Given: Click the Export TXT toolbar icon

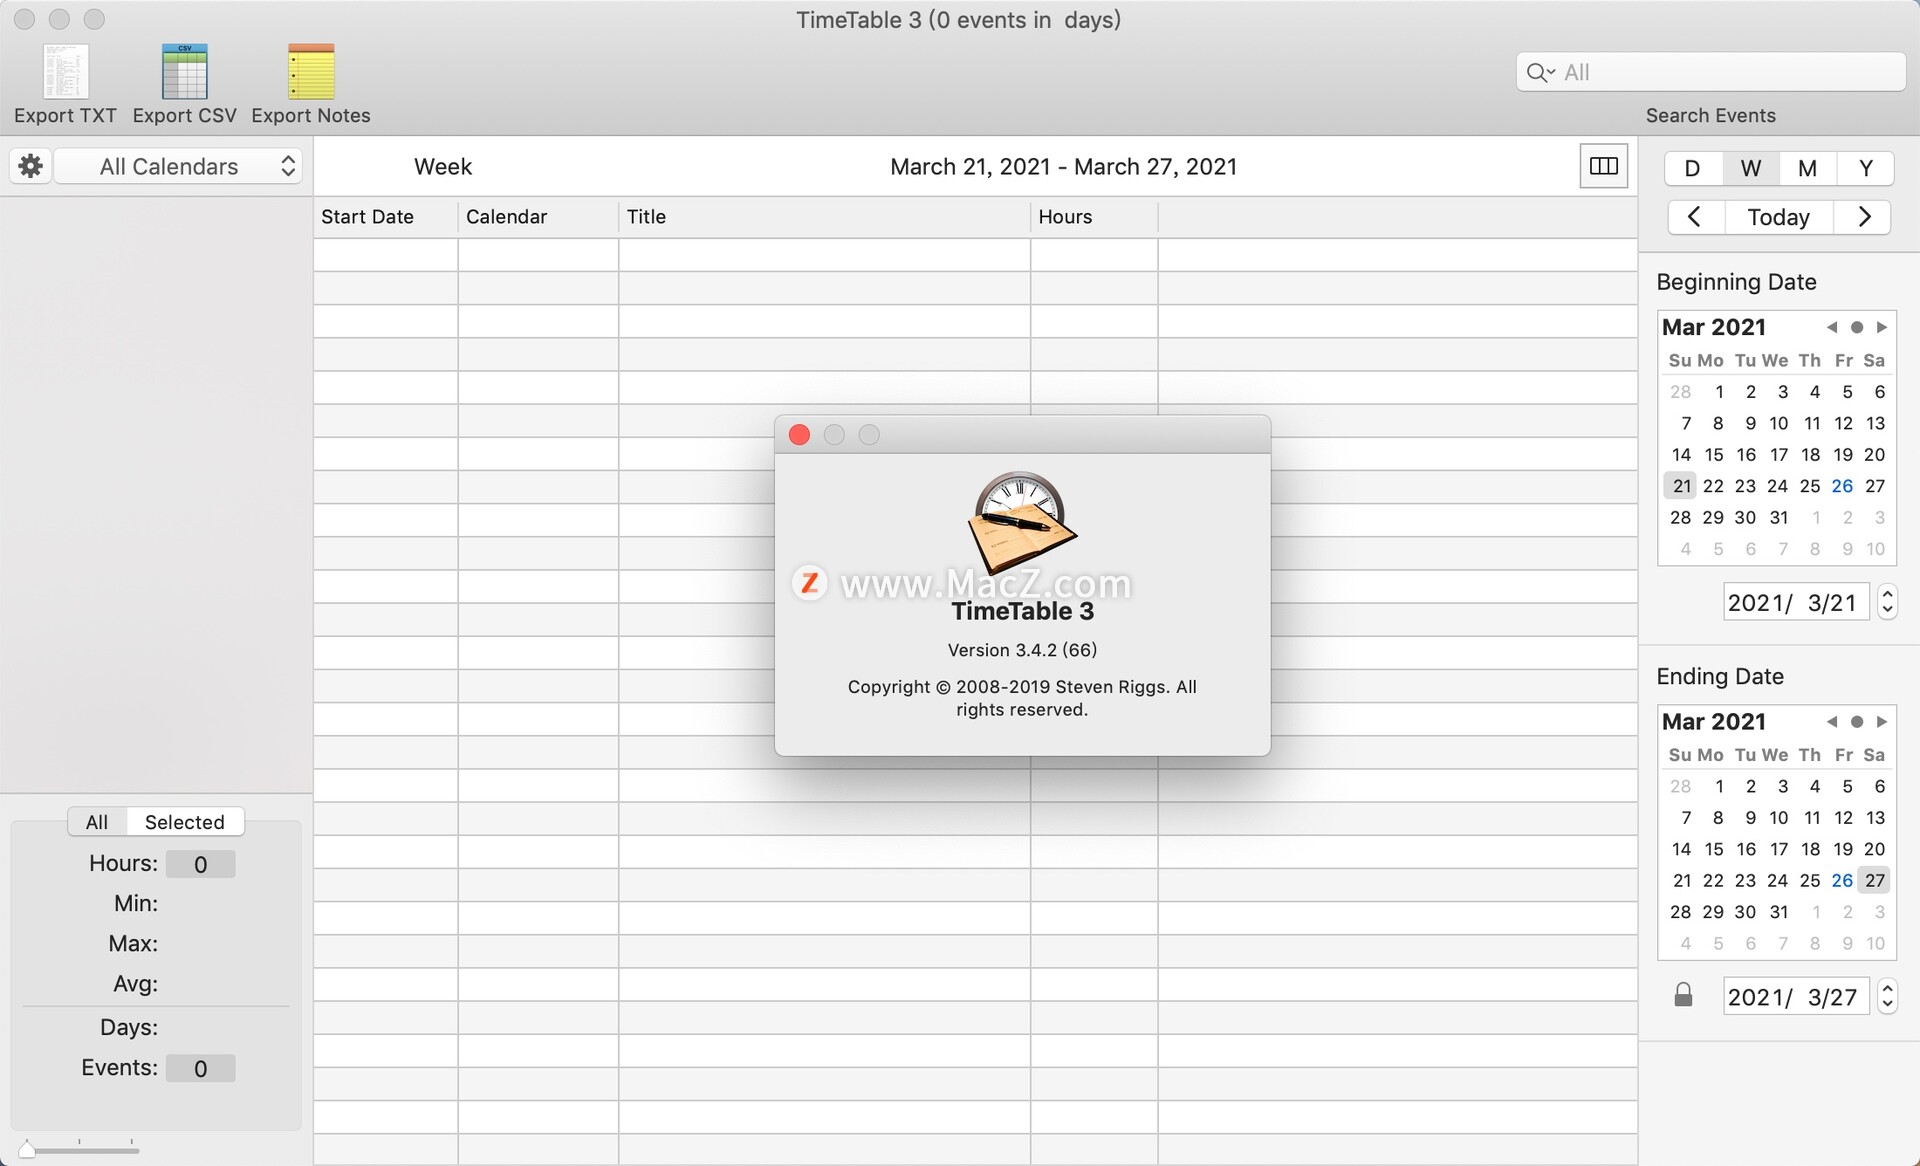Looking at the screenshot, I should [x=65, y=72].
